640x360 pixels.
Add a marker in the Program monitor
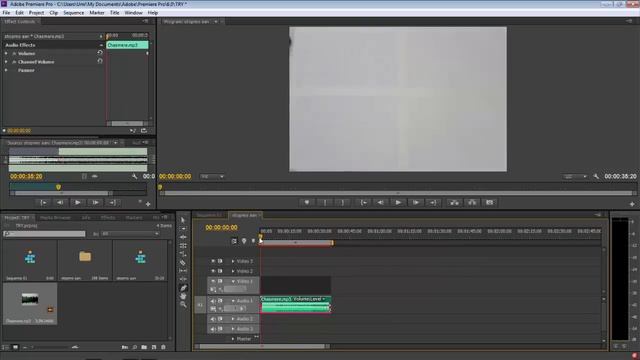pos(307,202)
